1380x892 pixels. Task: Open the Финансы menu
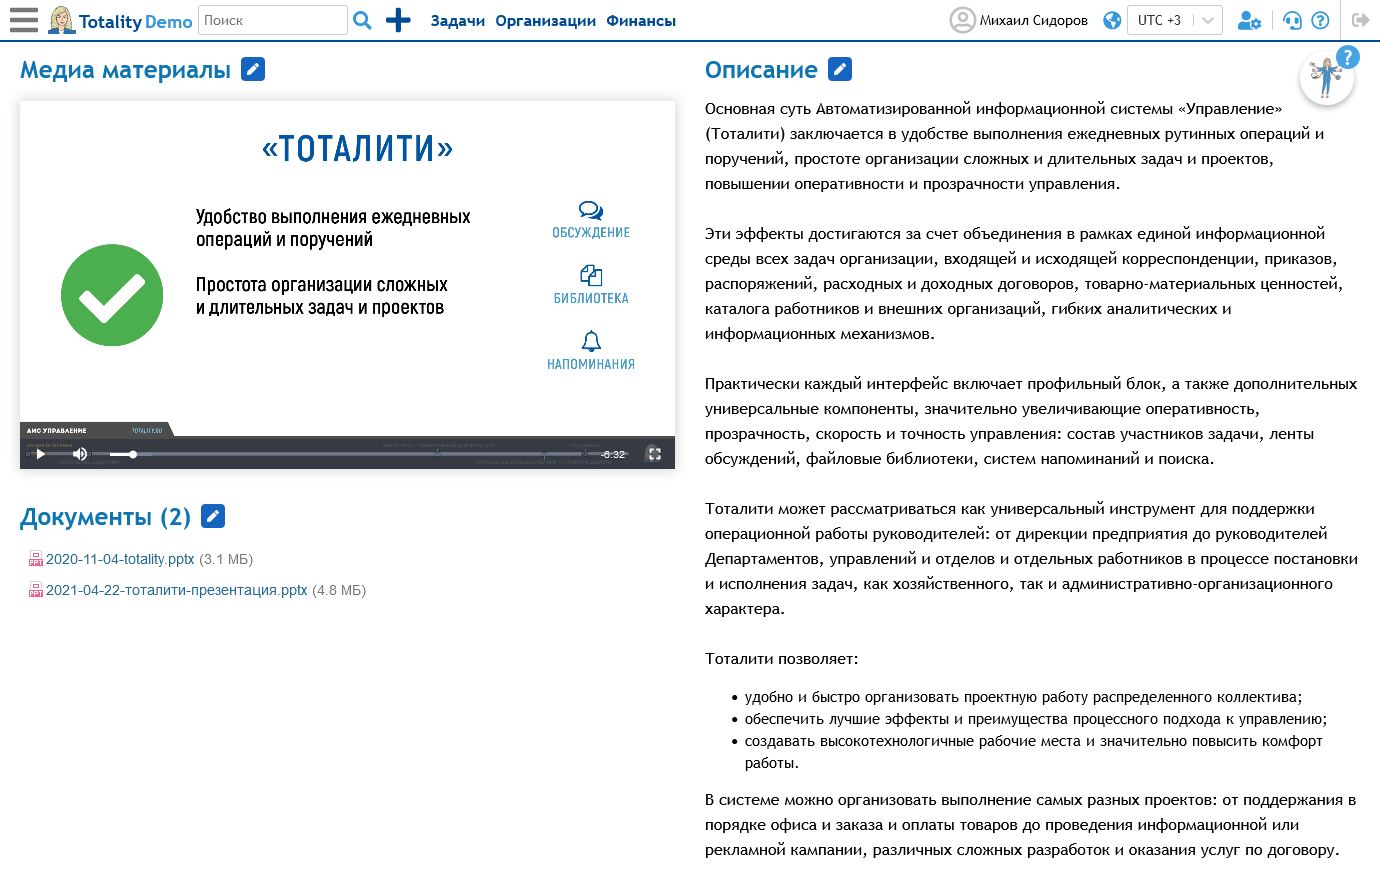point(641,20)
